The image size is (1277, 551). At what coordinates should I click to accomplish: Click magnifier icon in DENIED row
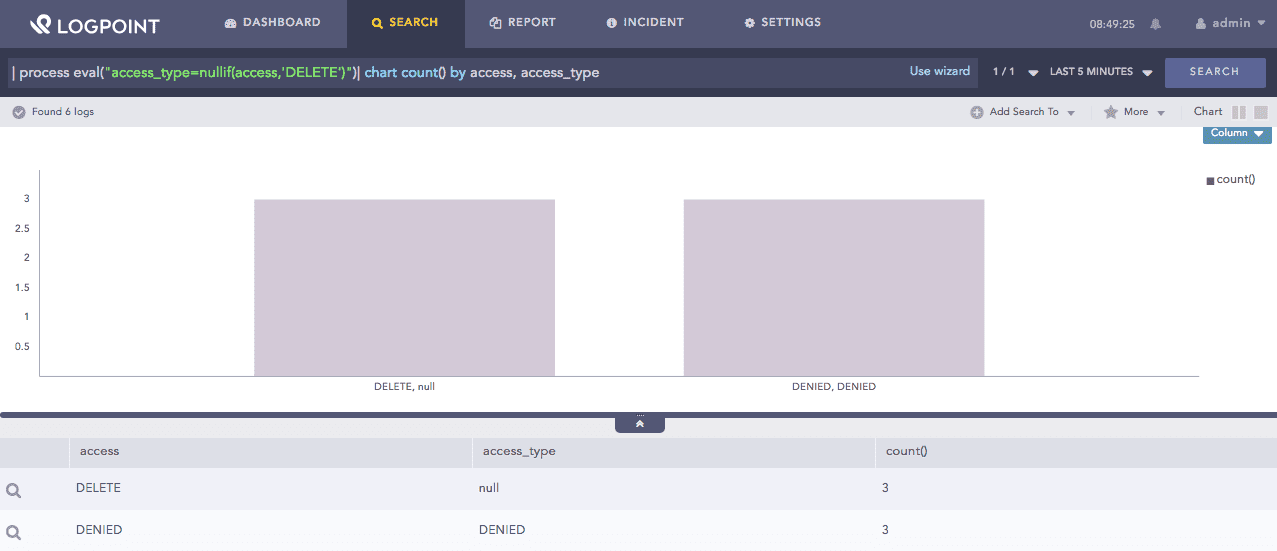[x=14, y=532]
